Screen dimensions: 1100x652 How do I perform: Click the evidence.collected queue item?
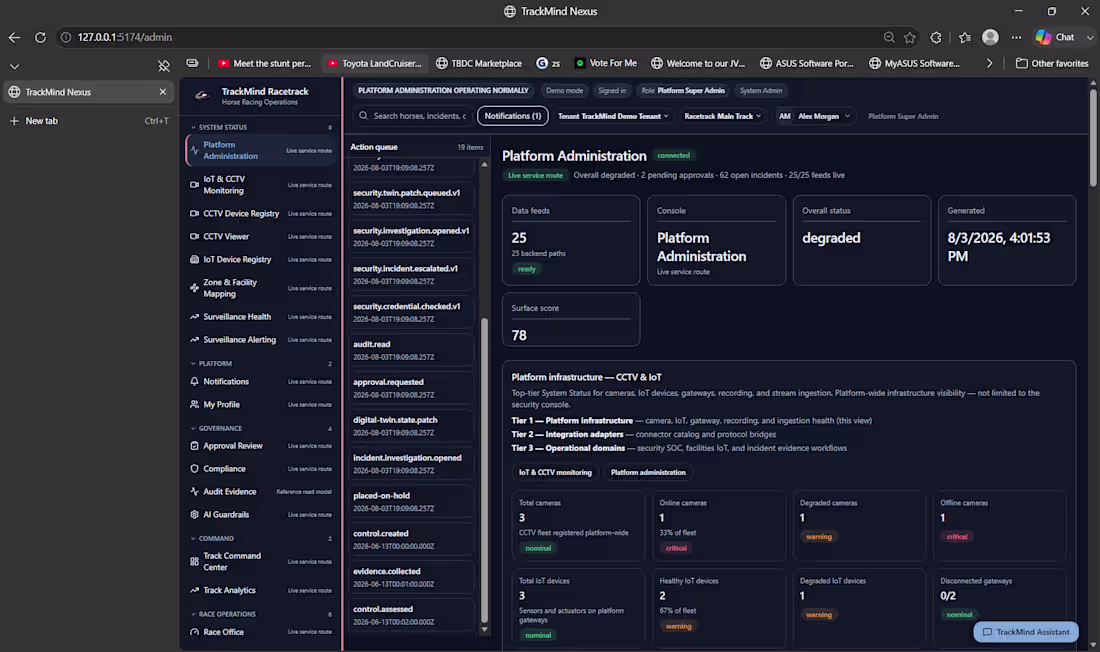click(411, 578)
